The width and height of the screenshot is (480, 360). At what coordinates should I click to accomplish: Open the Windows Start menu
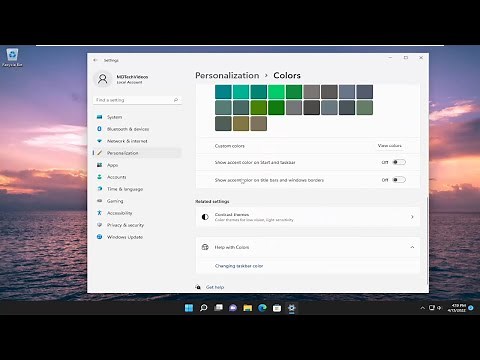click(x=189, y=308)
